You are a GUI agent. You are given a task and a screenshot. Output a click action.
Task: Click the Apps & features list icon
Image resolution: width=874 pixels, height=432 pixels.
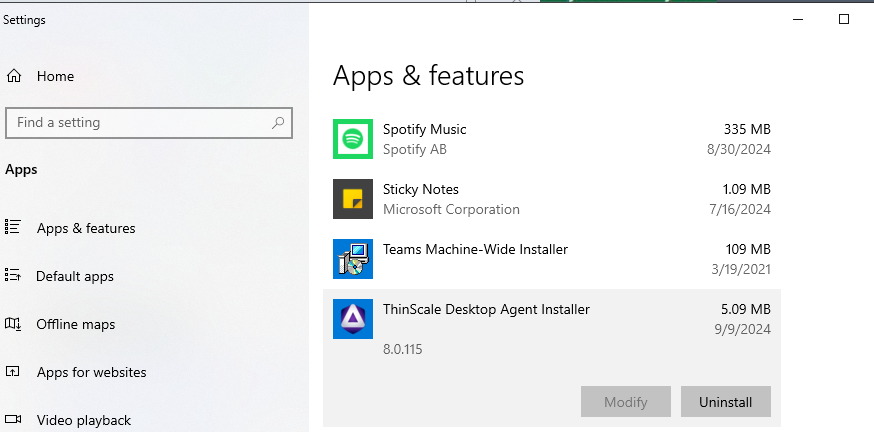click(13, 227)
